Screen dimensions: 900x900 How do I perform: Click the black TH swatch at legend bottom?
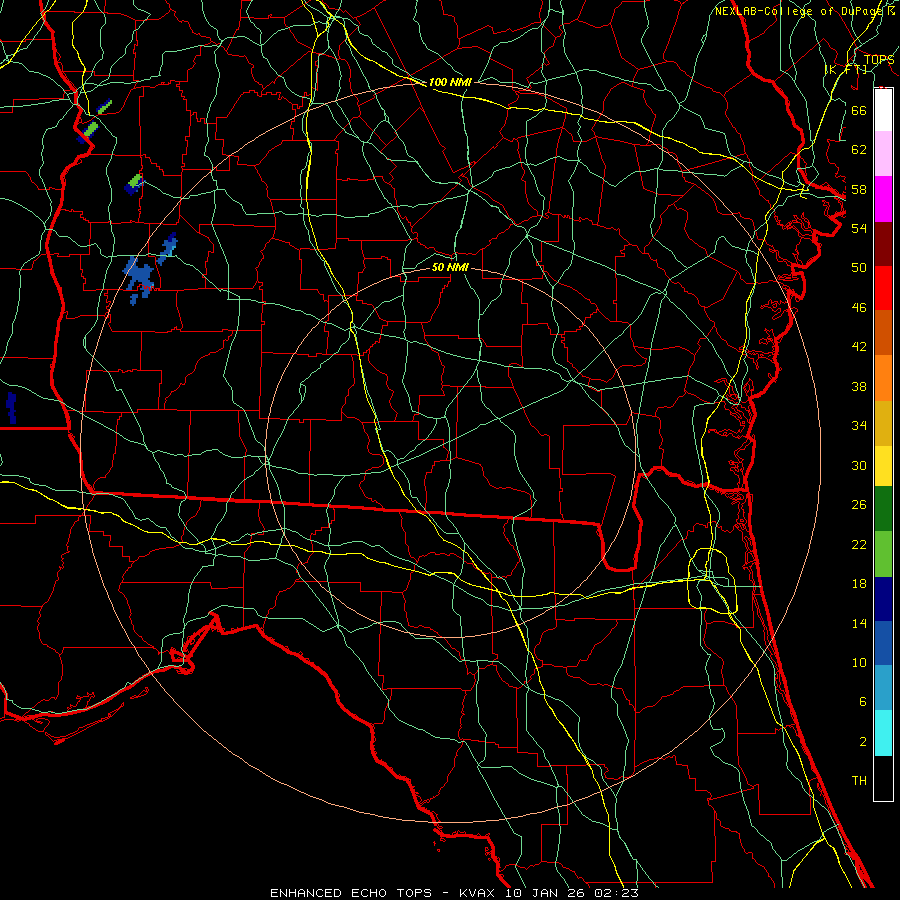pyautogui.click(x=883, y=778)
